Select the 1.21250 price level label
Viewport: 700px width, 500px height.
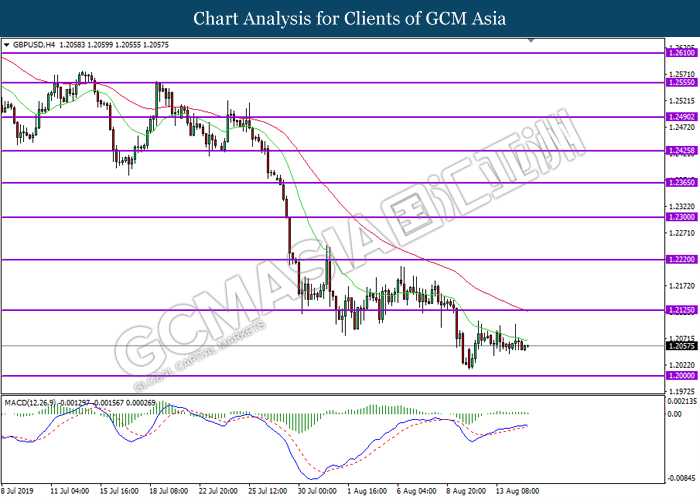pos(681,310)
